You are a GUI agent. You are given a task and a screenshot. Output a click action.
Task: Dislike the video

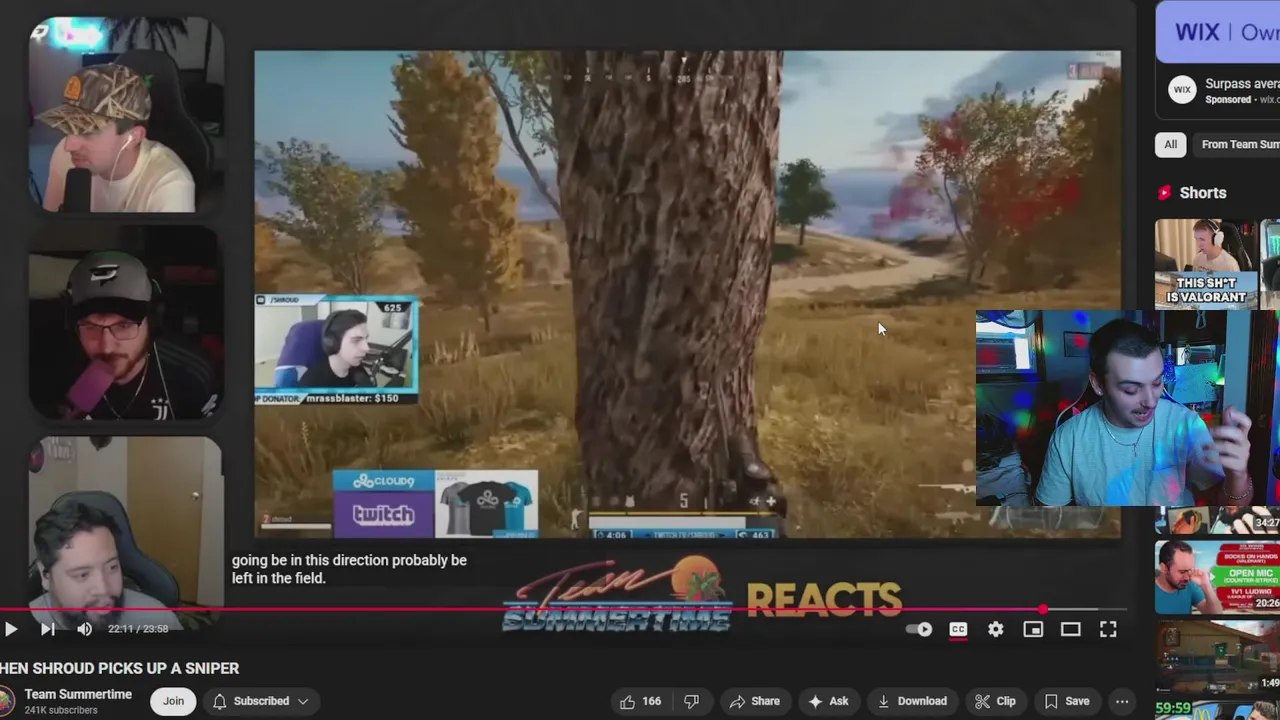coord(691,701)
